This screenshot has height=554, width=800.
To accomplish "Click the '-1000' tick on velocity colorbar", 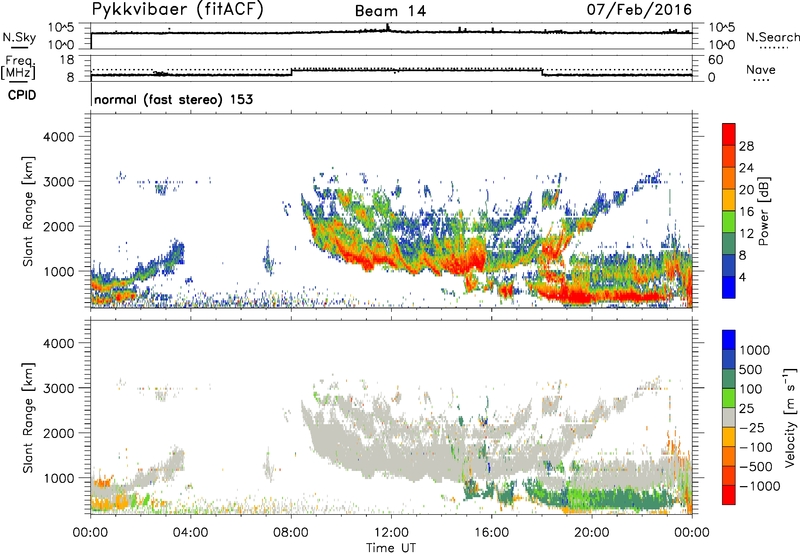I will 760,486.
